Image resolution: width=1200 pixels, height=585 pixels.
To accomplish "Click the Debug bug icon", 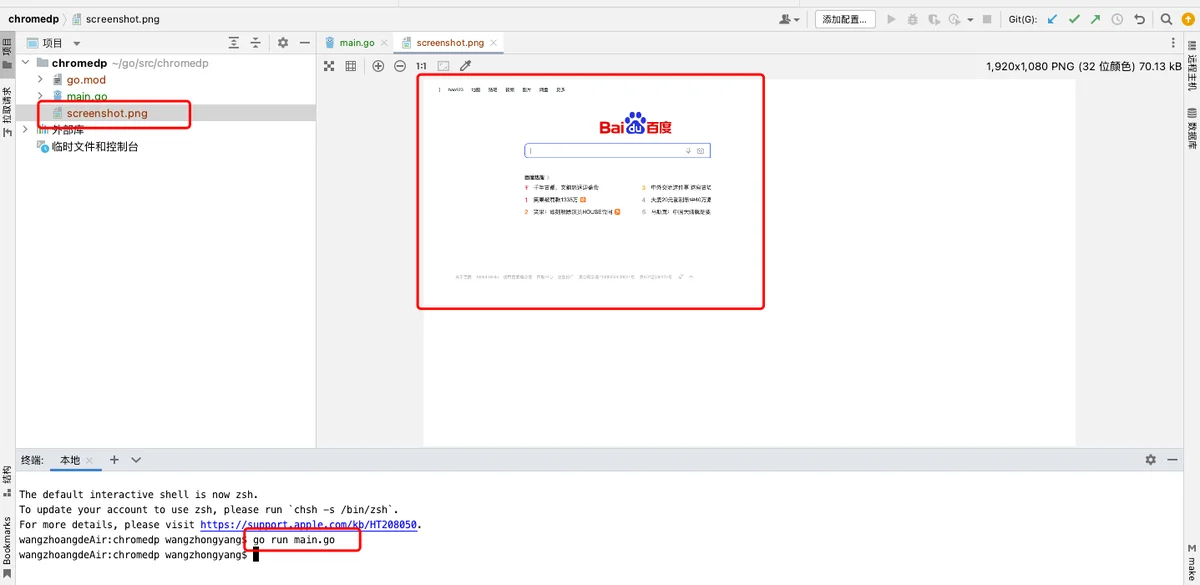I will pos(913,19).
